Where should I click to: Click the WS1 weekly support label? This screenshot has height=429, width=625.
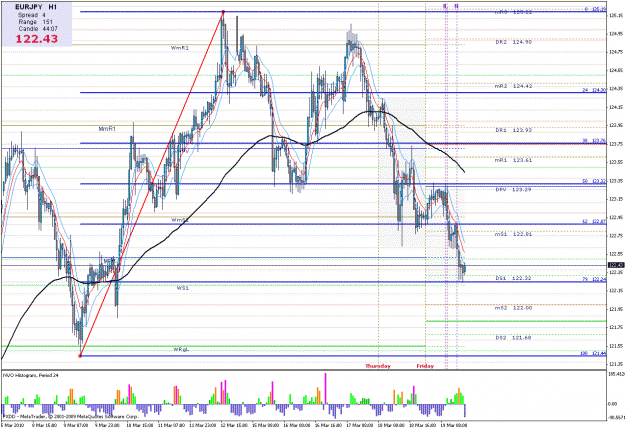(183, 288)
